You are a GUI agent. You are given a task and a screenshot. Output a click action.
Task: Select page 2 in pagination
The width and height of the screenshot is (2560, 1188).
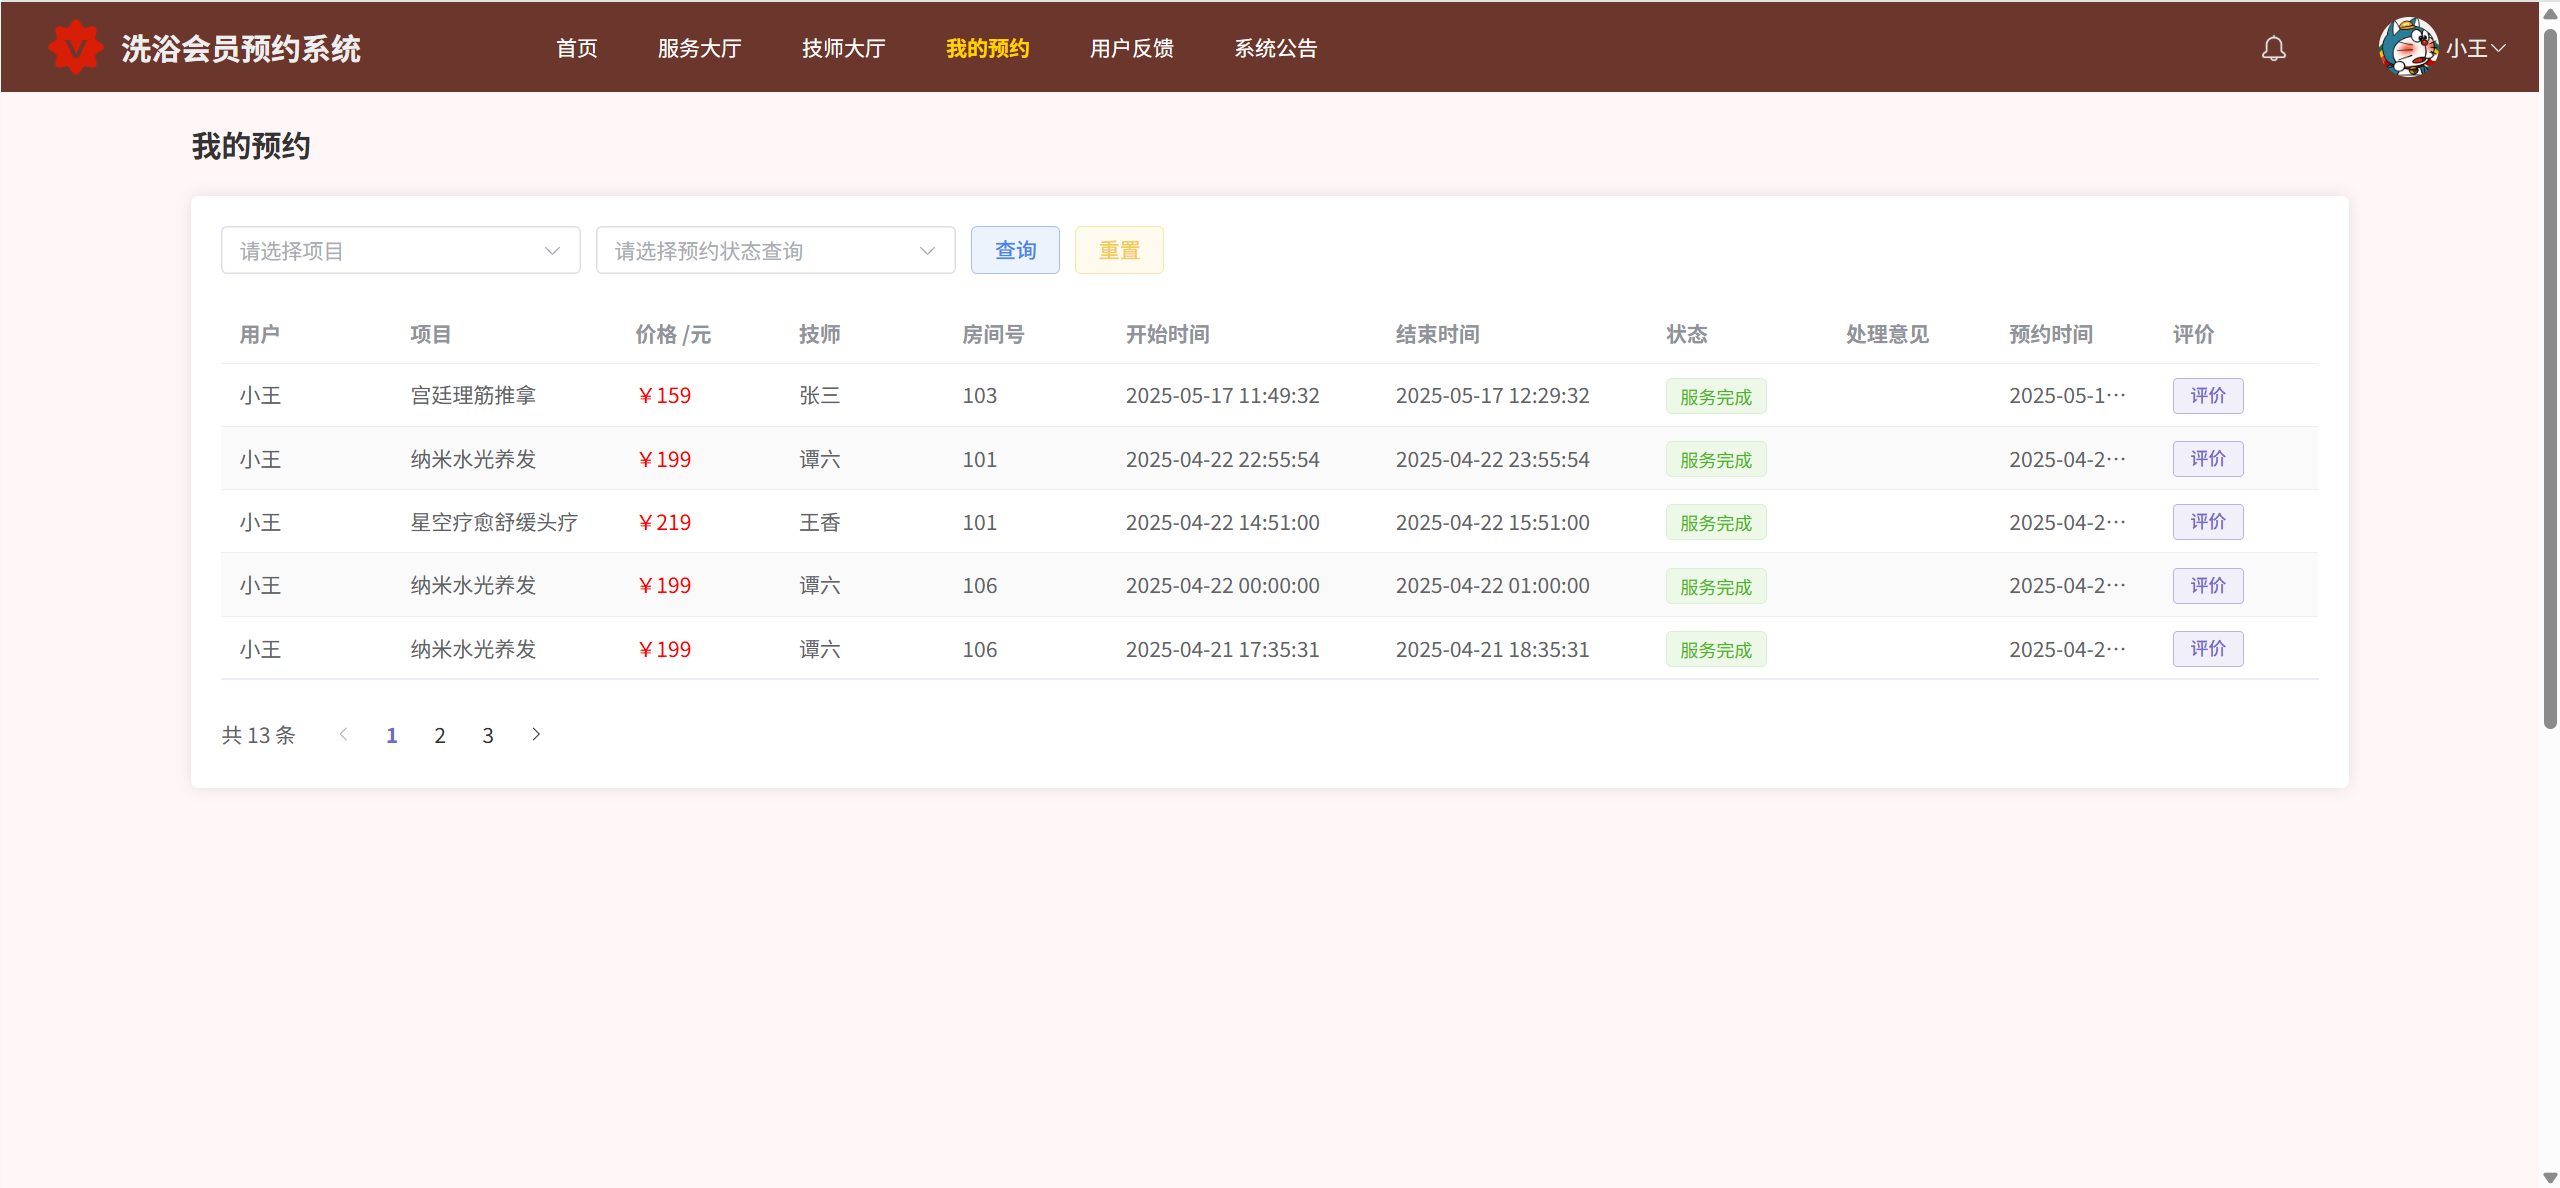pos(440,736)
